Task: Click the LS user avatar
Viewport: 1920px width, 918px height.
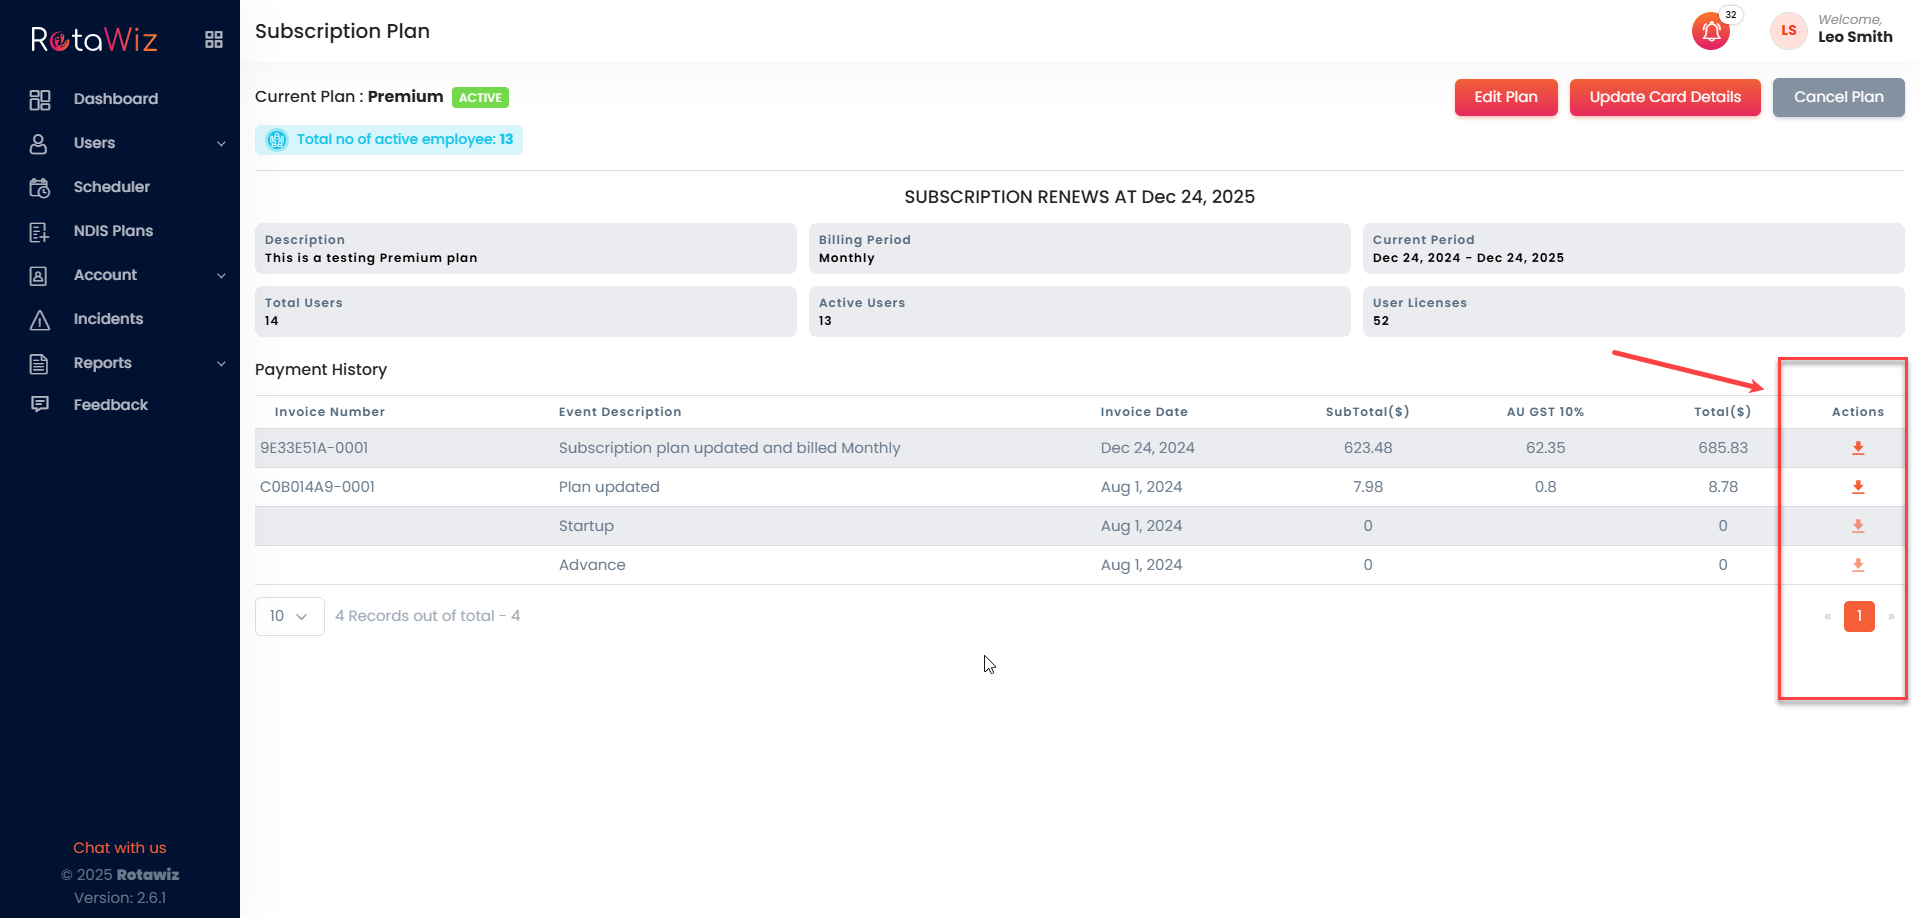Action: click(1788, 31)
